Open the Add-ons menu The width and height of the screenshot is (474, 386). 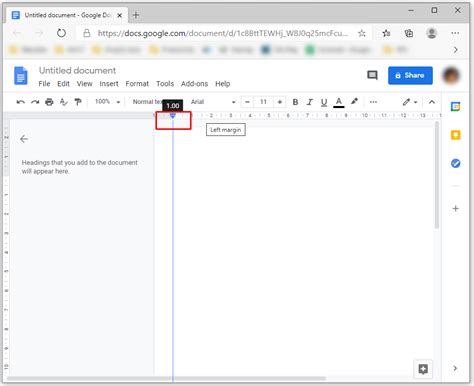[194, 84]
